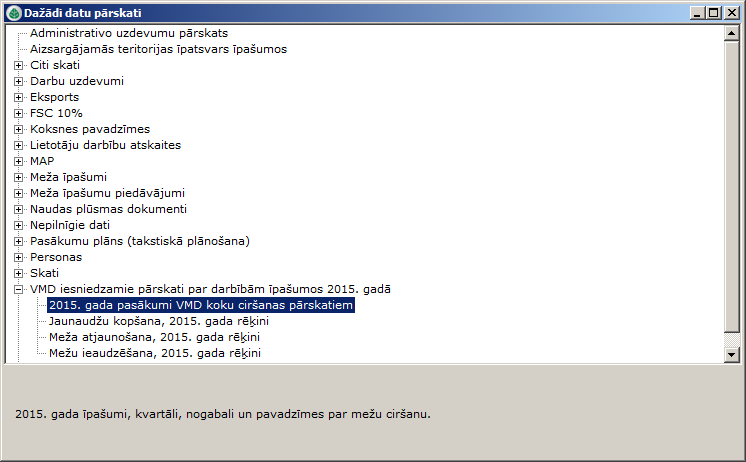
Task: Expand the FSC 10% node
Action: (x=18, y=113)
